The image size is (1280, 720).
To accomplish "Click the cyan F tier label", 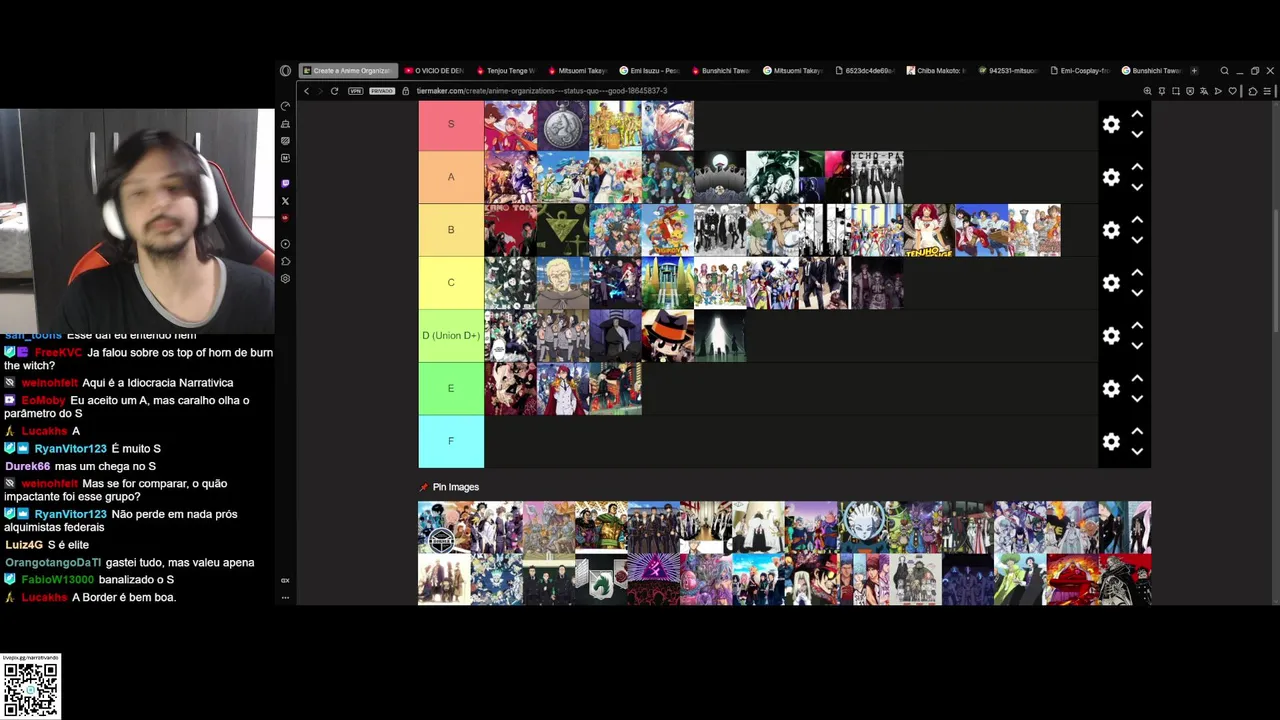I will click(x=451, y=441).
